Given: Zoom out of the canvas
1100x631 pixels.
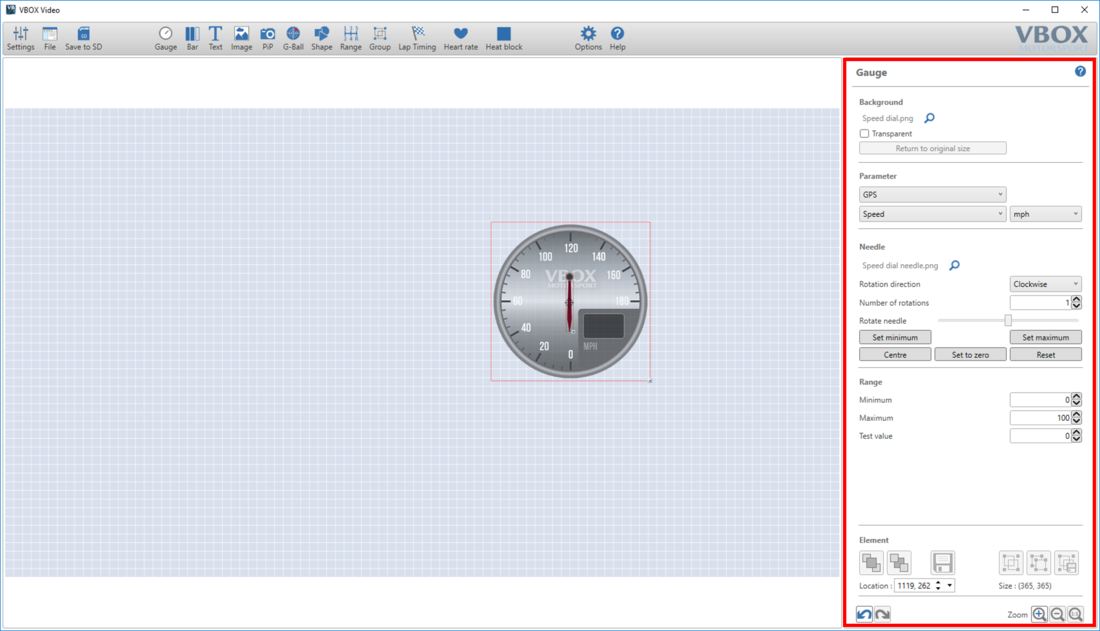Looking at the screenshot, I should (x=1057, y=614).
